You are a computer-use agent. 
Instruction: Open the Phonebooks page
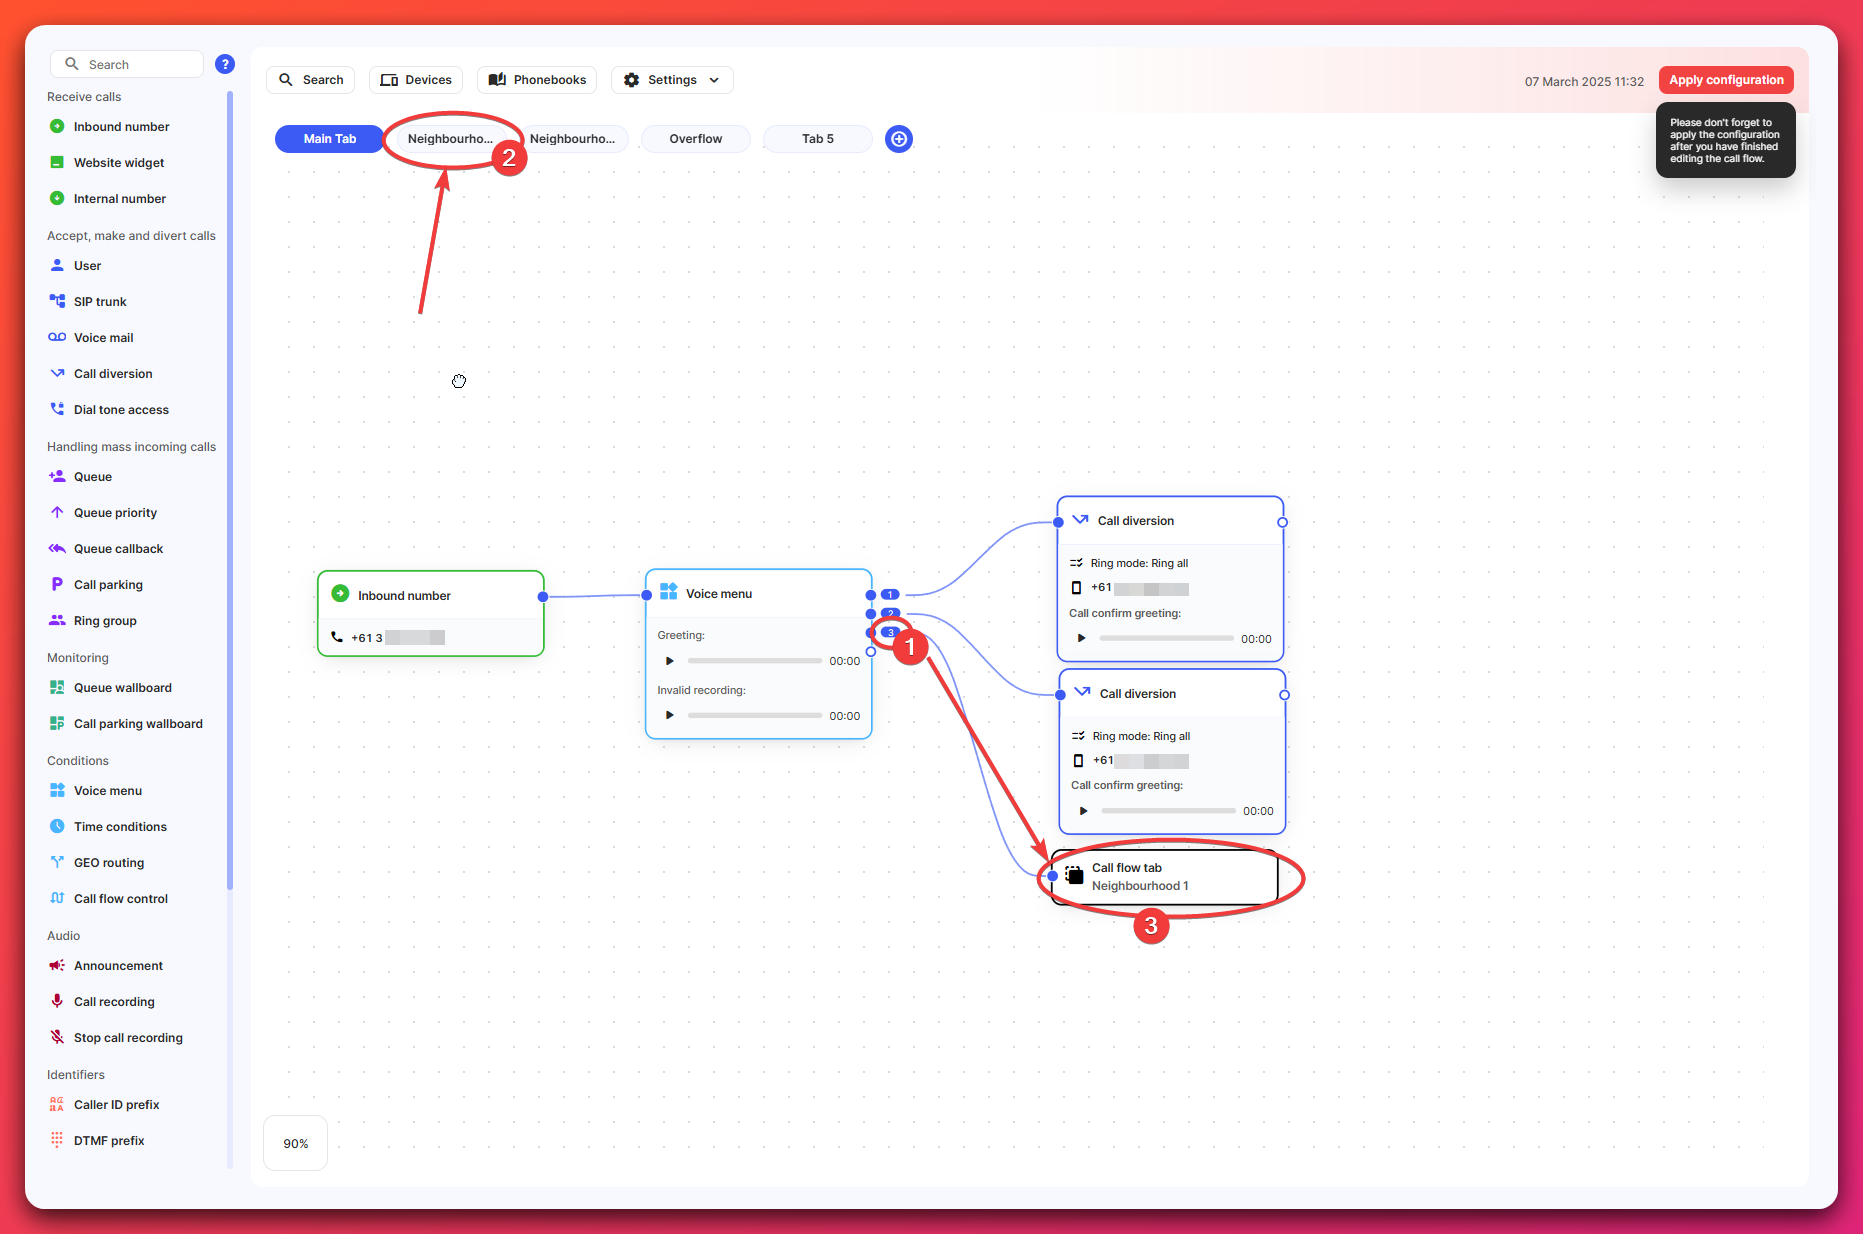(537, 80)
